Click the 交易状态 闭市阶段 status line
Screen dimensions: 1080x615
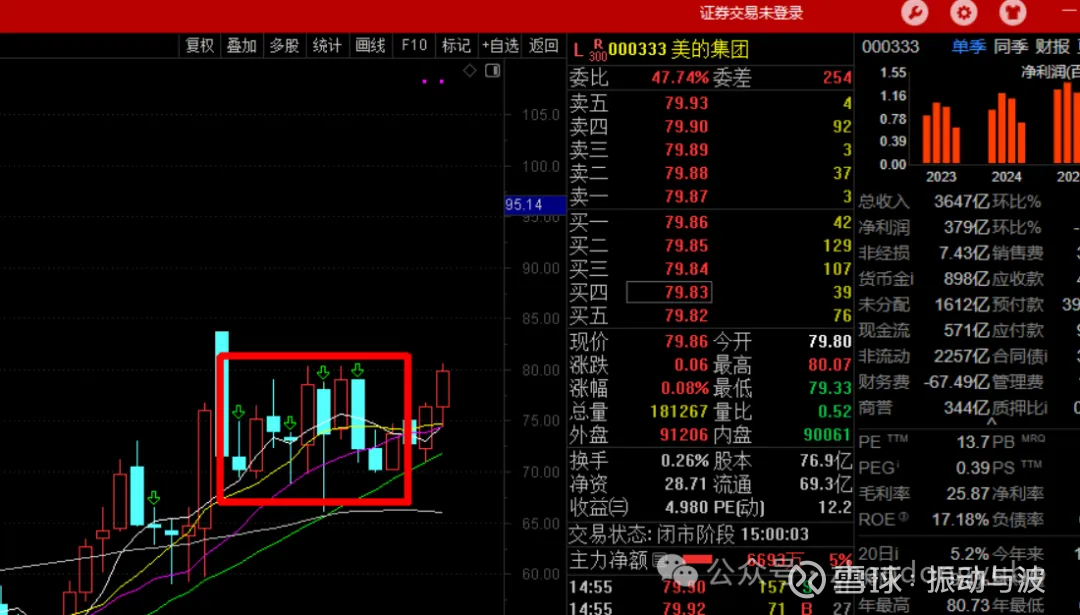point(689,534)
